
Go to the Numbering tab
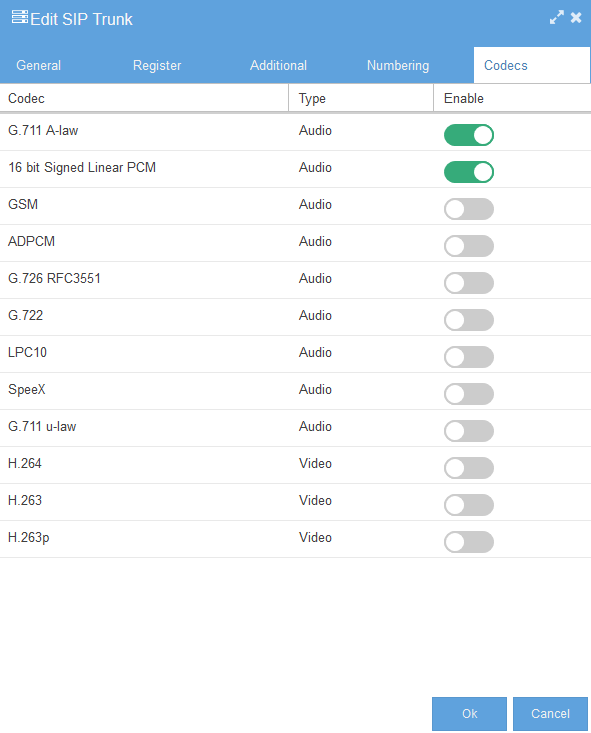(x=398, y=65)
